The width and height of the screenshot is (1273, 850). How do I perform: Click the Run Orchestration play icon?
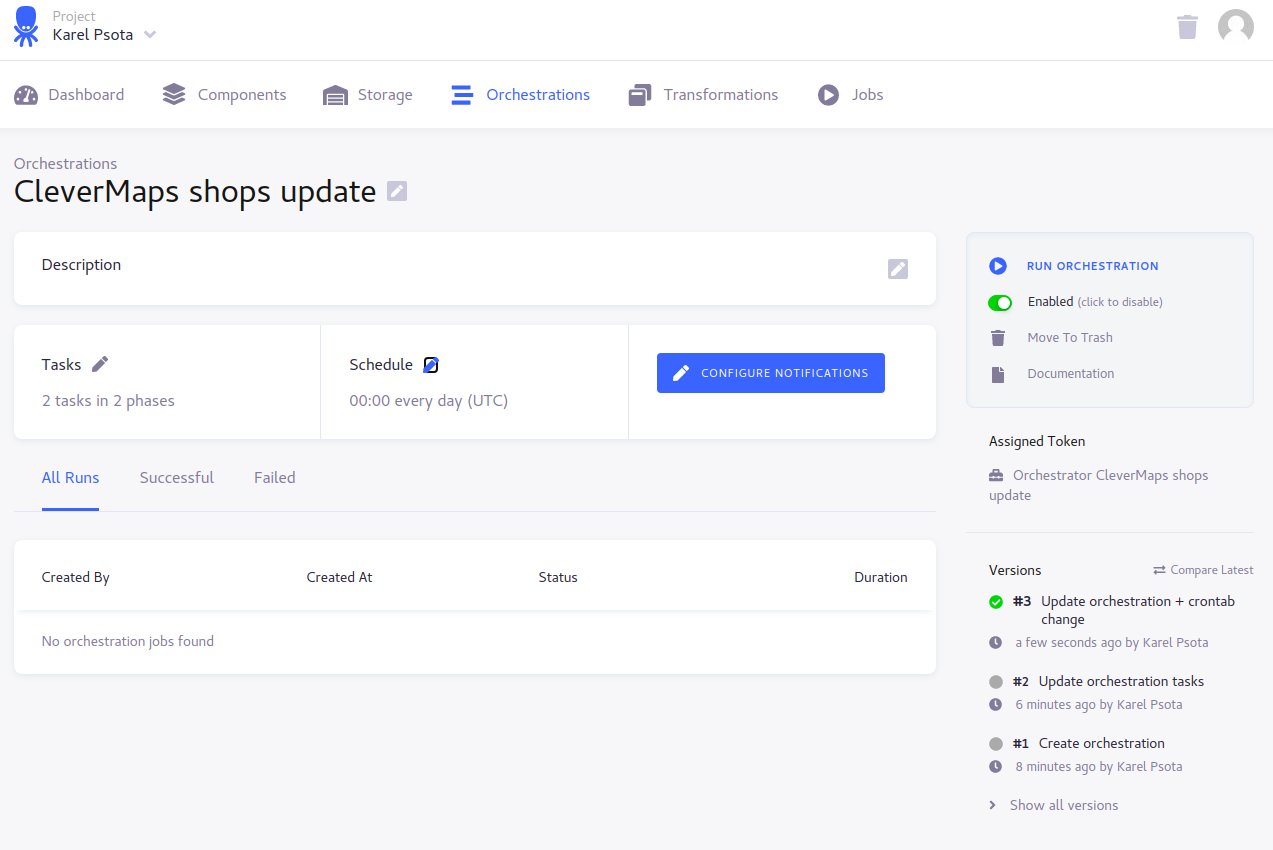(998, 266)
